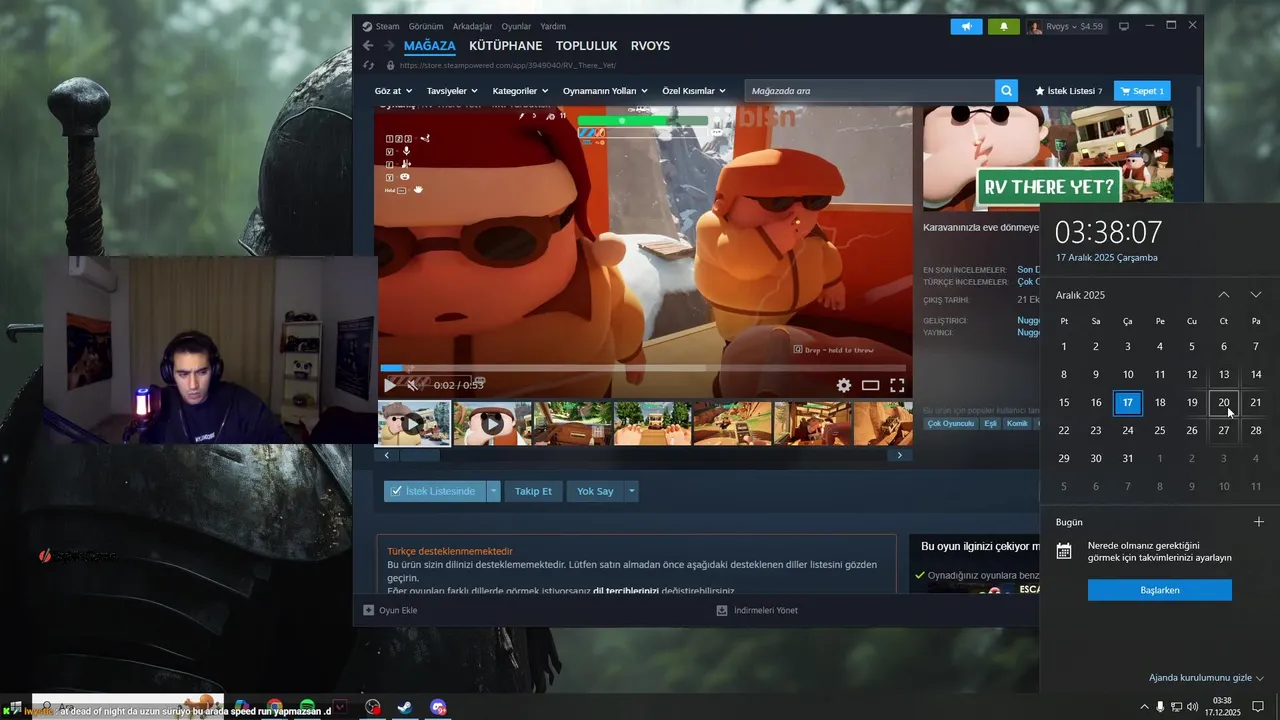Click the Steam forward navigation arrow
Image resolution: width=1280 pixels, height=720 pixels.
click(x=388, y=46)
